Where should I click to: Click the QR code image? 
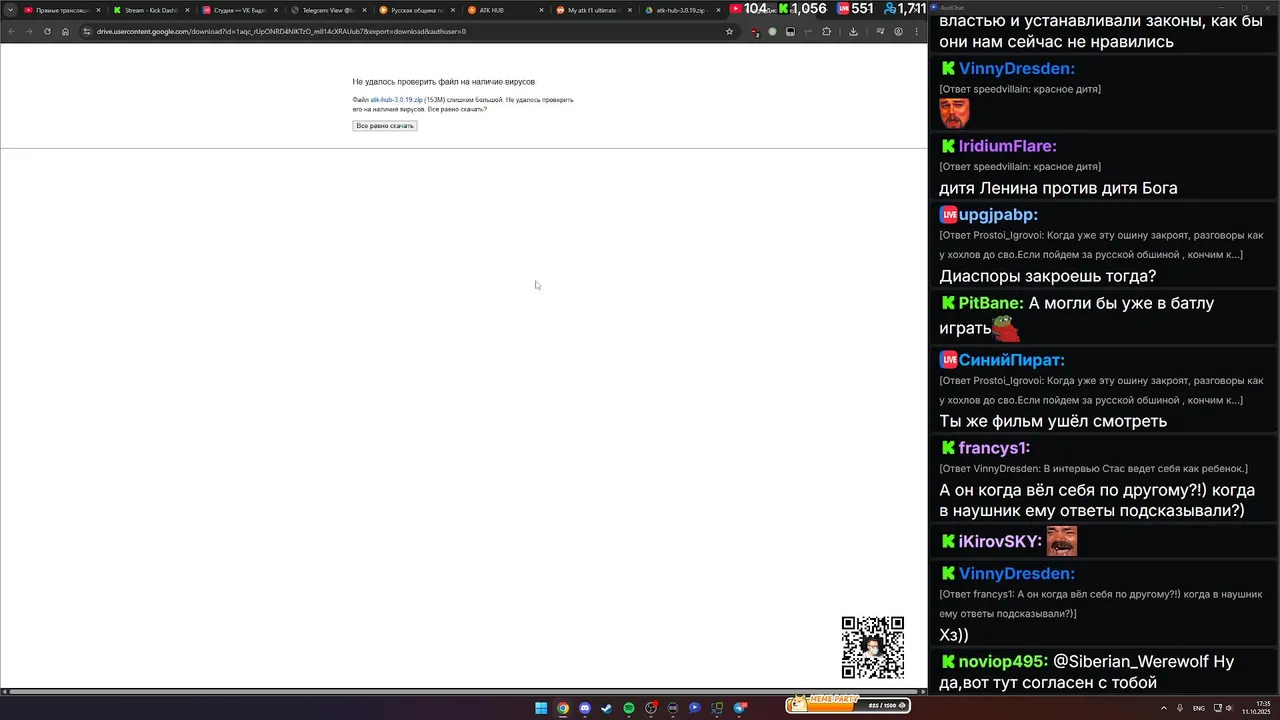click(x=873, y=647)
